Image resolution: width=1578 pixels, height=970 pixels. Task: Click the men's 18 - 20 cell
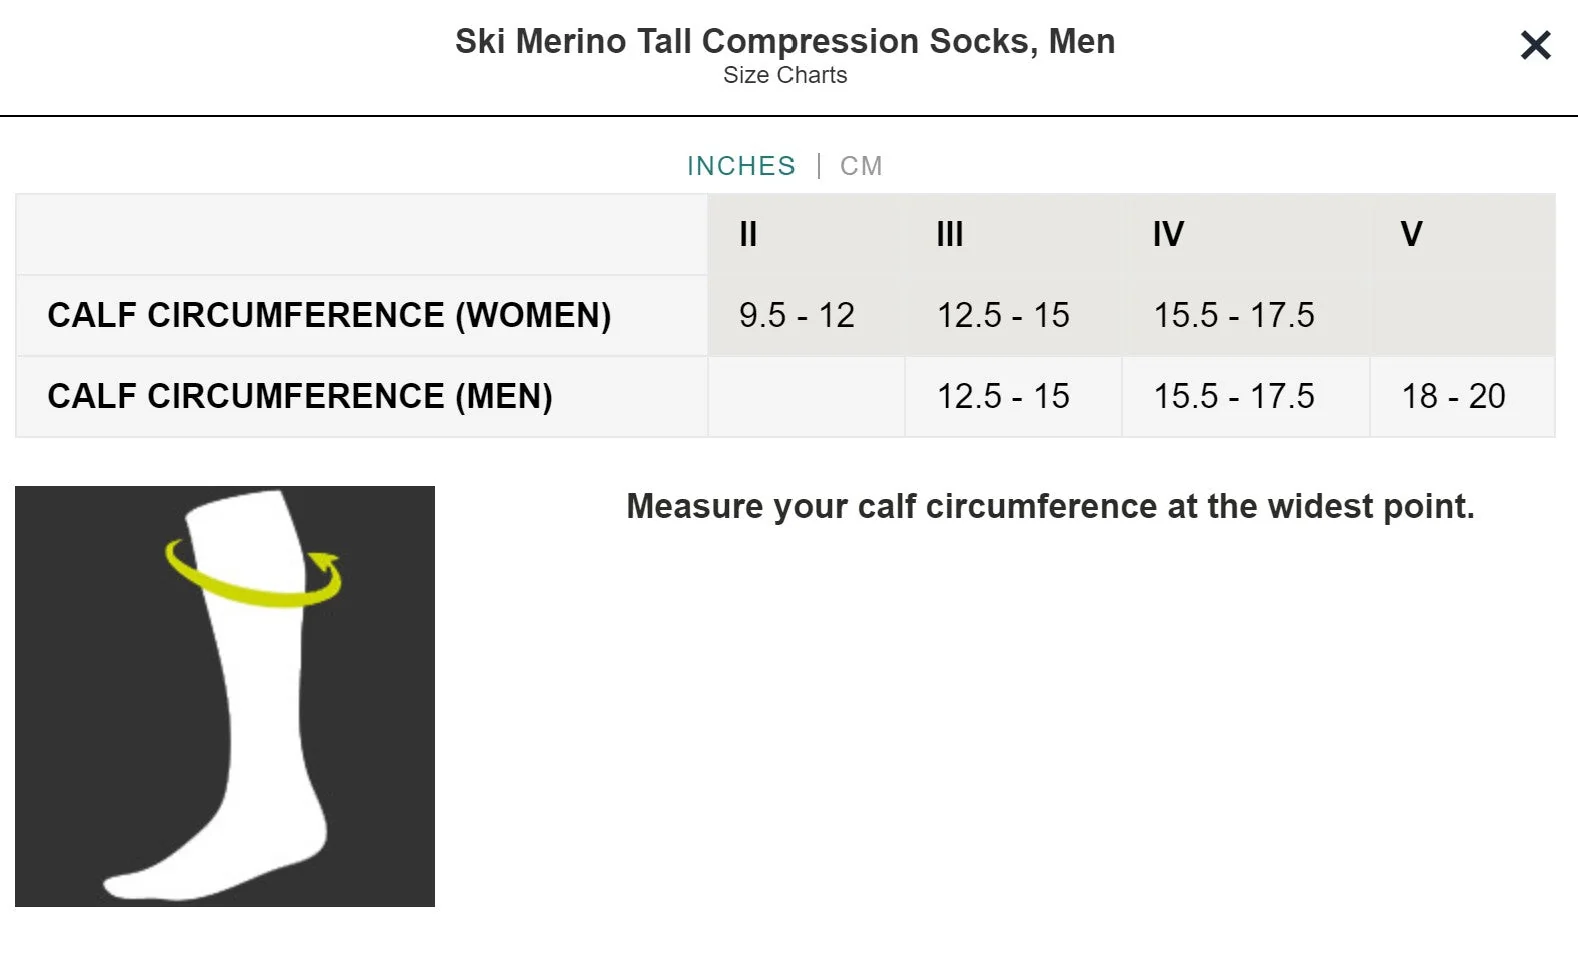1462,396
